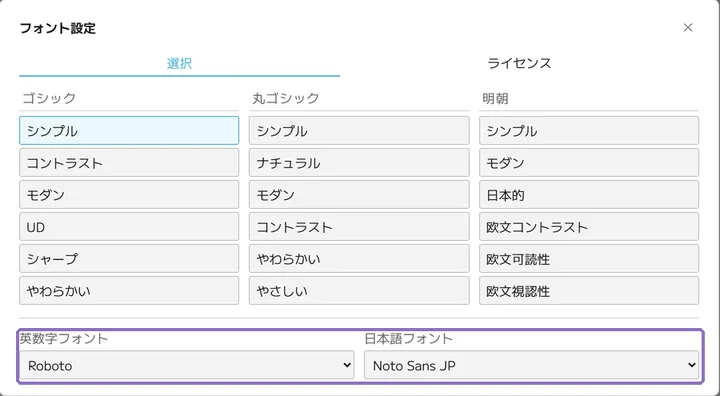Image resolution: width=720 pixels, height=396 pixels.
Task: Click the 丸ゴシック column heading
Action: (x=285, y=98)
